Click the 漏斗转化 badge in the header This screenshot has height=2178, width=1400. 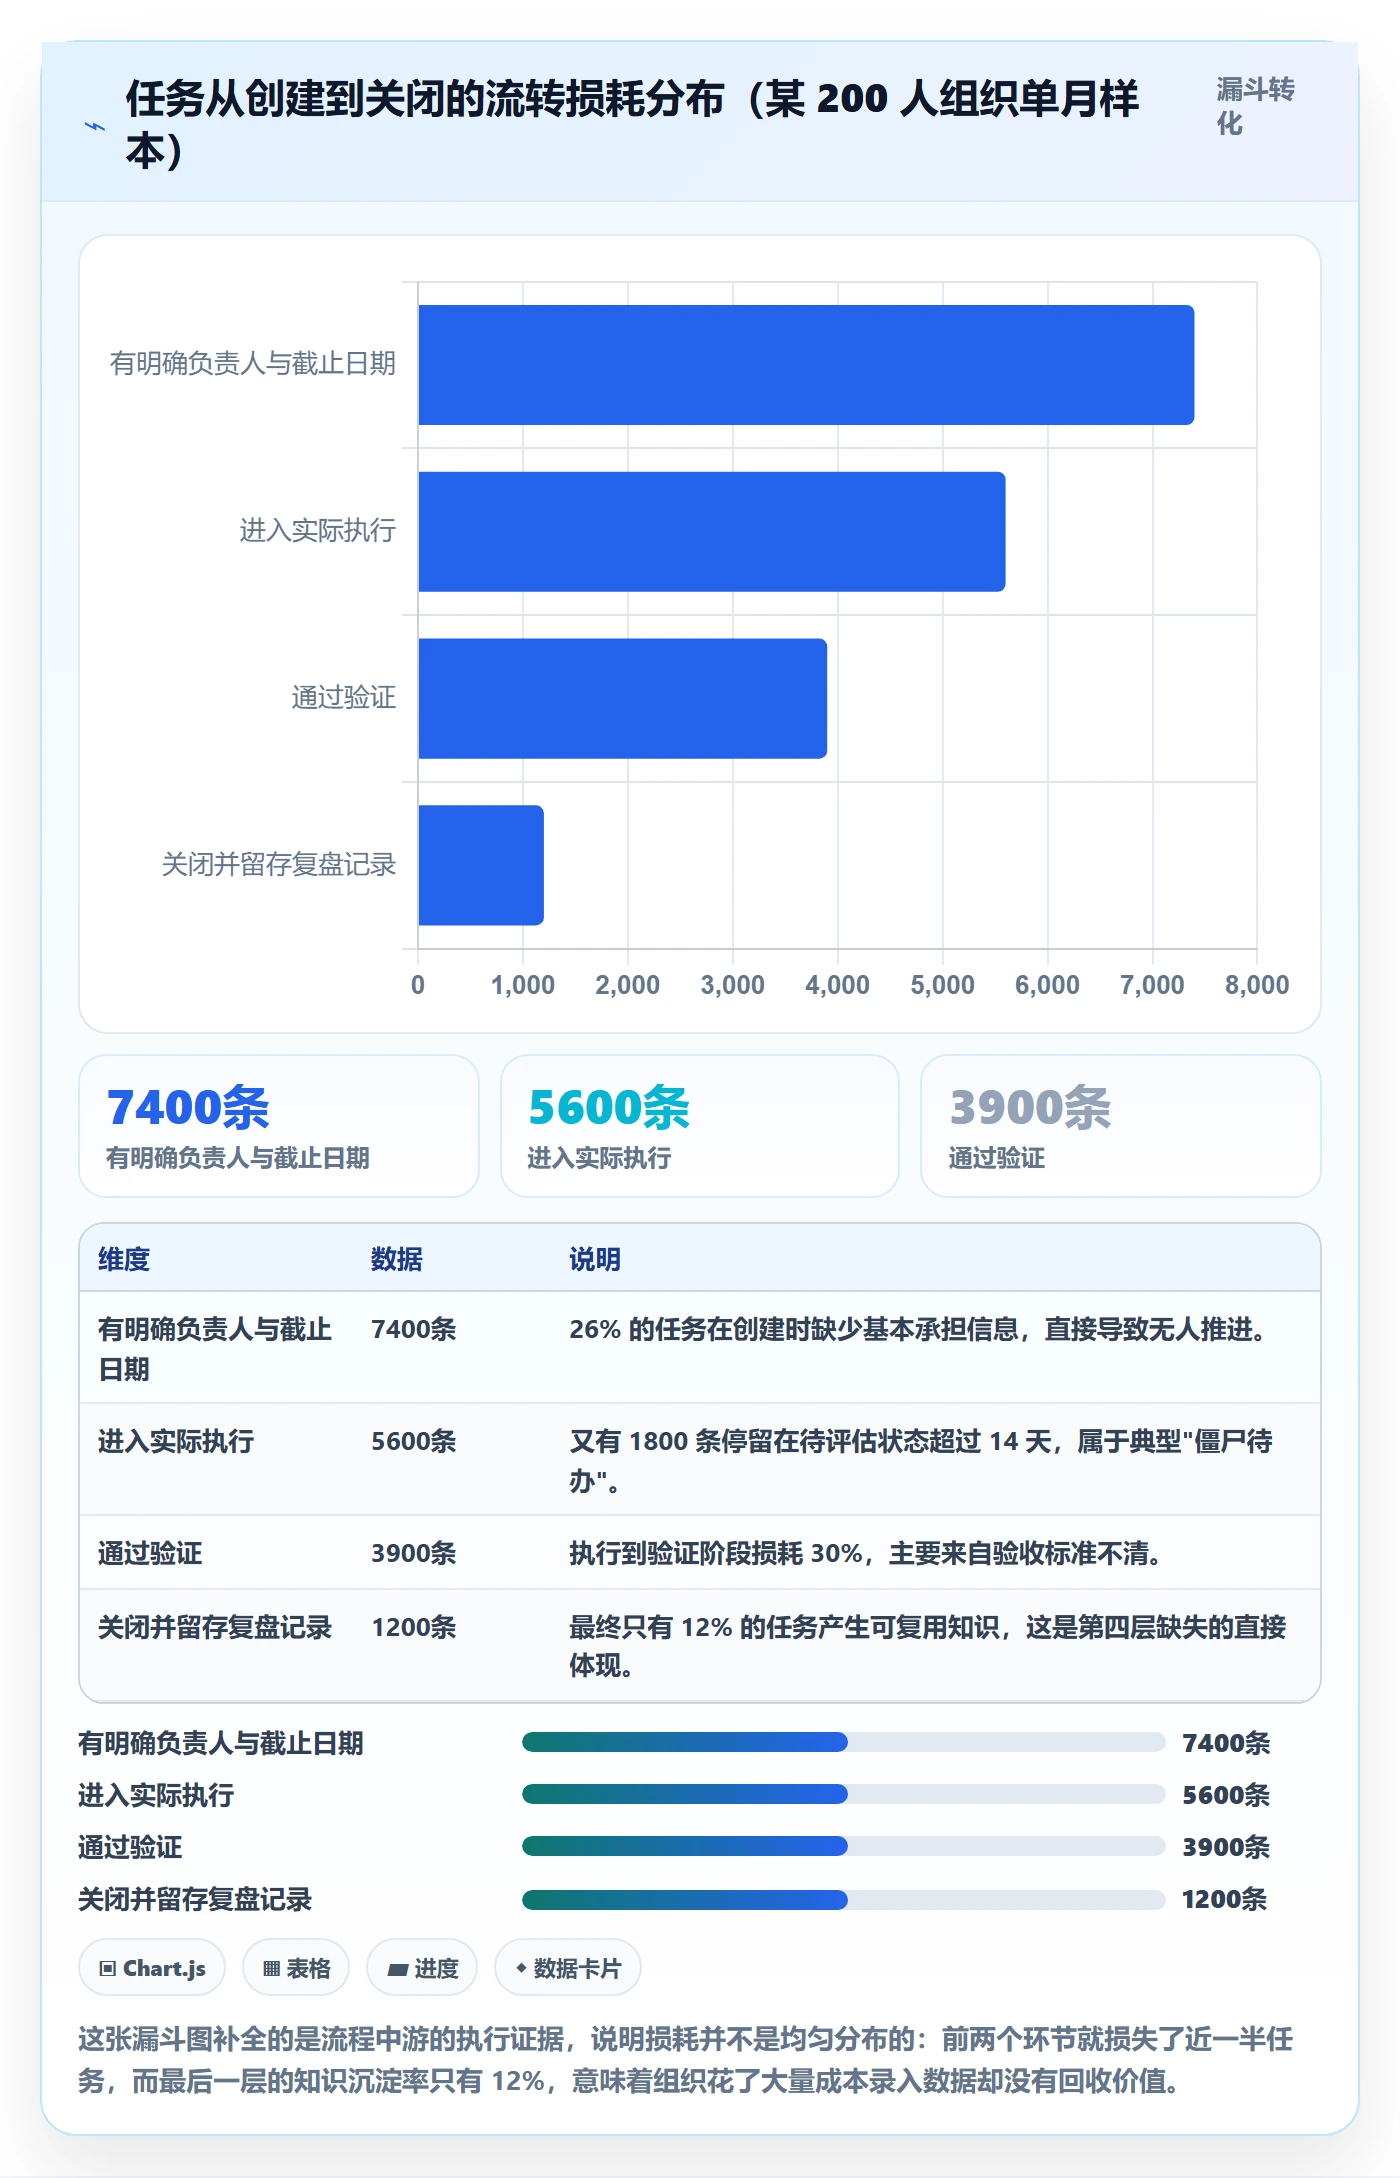click(1255, 106)
